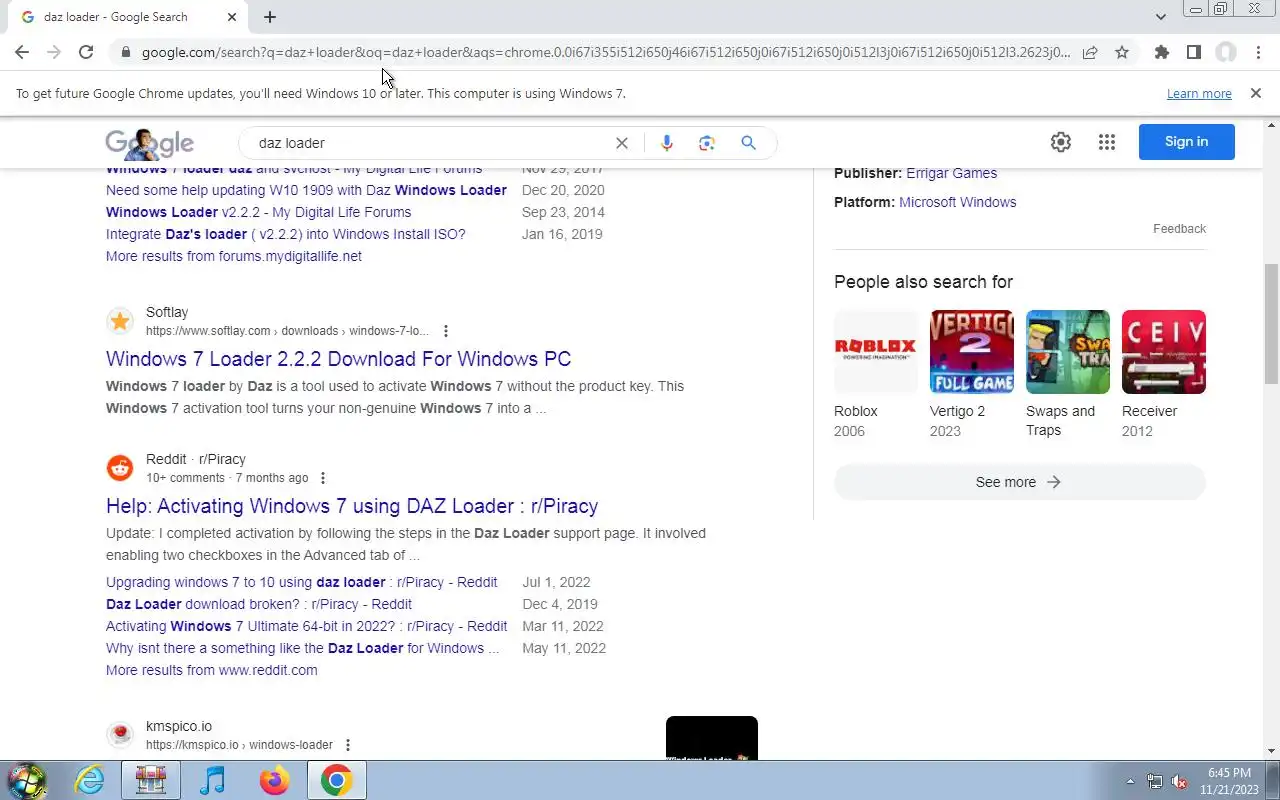Share this page icon in address bar
Image resolution: width=1280 pixels, height=800 pixels.
(x=1090, y=52)
